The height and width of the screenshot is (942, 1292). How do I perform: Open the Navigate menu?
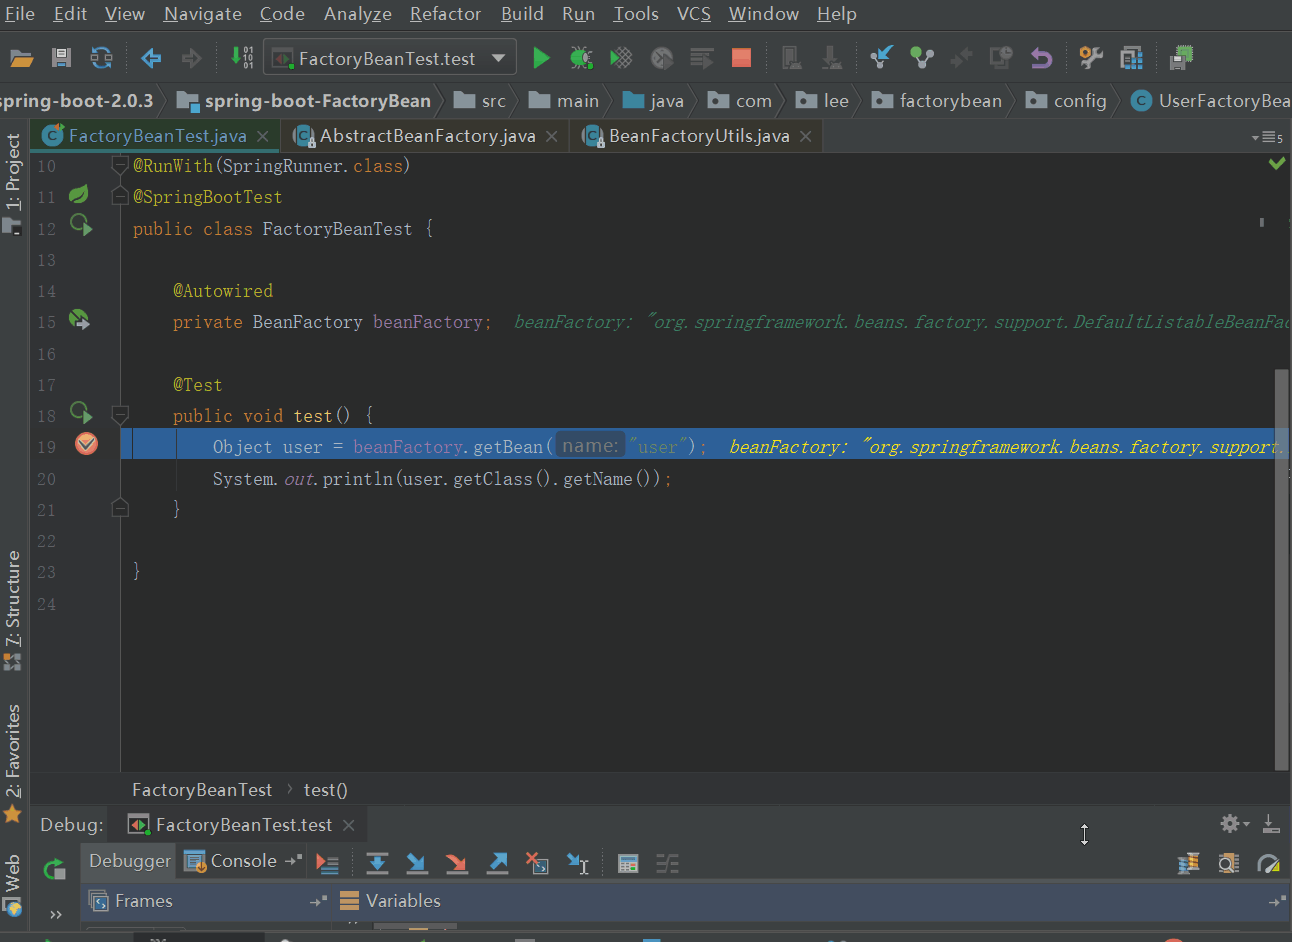click(x=203, y=14)
